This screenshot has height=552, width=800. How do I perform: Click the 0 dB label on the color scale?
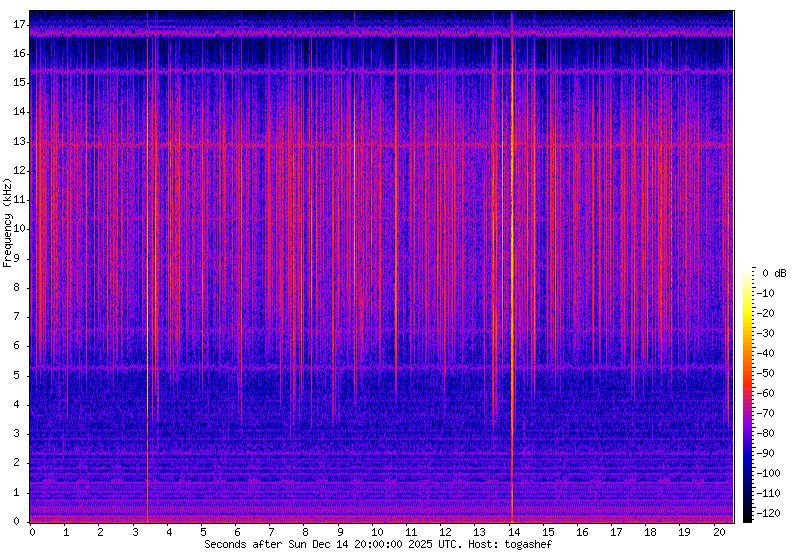[x=772, y=273]
